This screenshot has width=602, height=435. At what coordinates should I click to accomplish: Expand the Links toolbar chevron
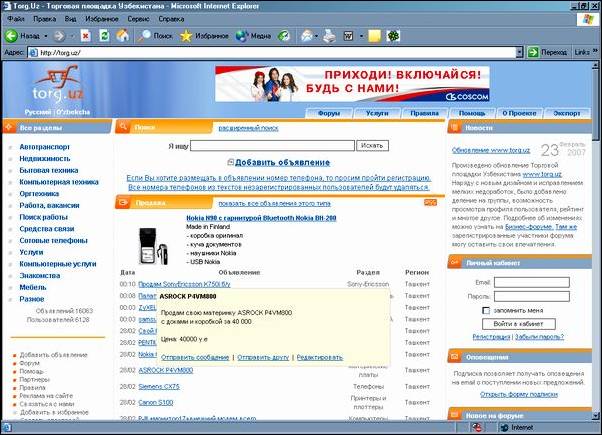tap(596, 51)
